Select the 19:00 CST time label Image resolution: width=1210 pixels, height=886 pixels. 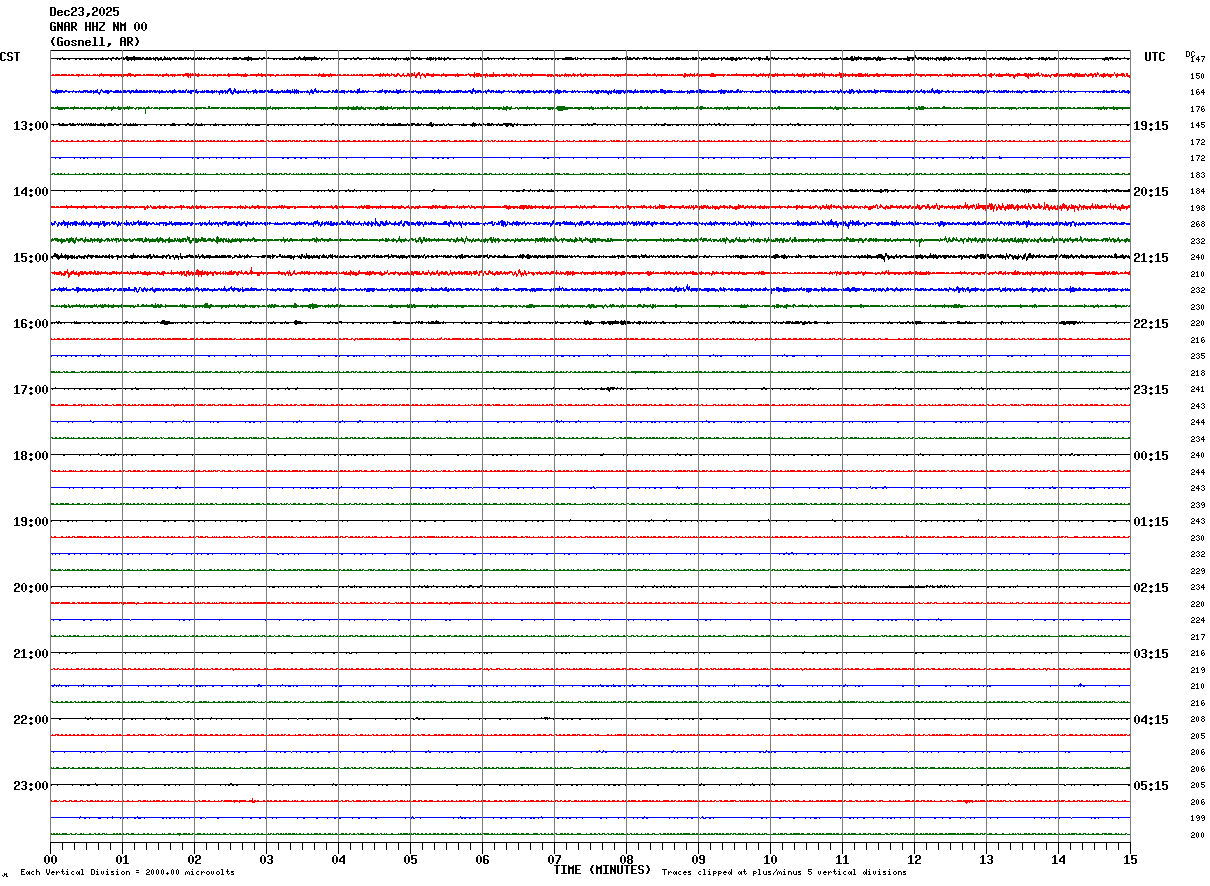tap(30, 521)
